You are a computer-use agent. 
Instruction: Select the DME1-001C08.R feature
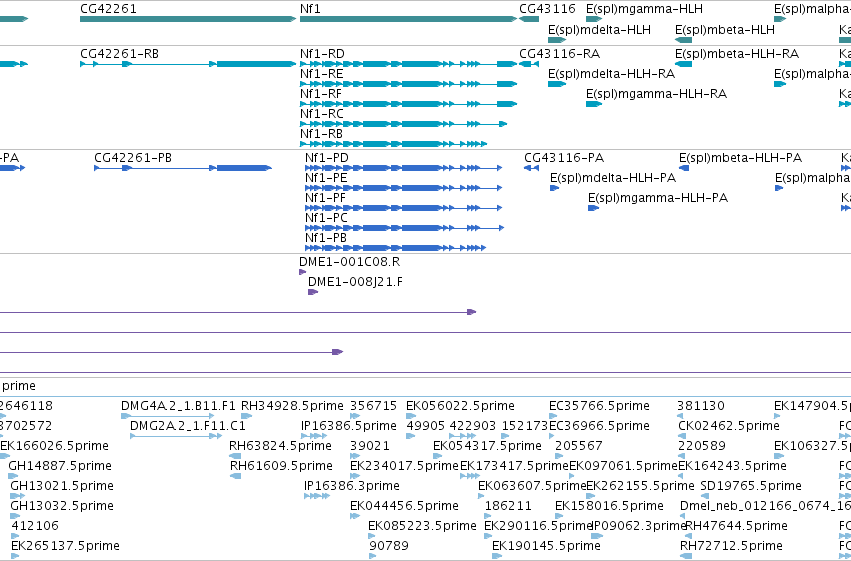[302, 272]
